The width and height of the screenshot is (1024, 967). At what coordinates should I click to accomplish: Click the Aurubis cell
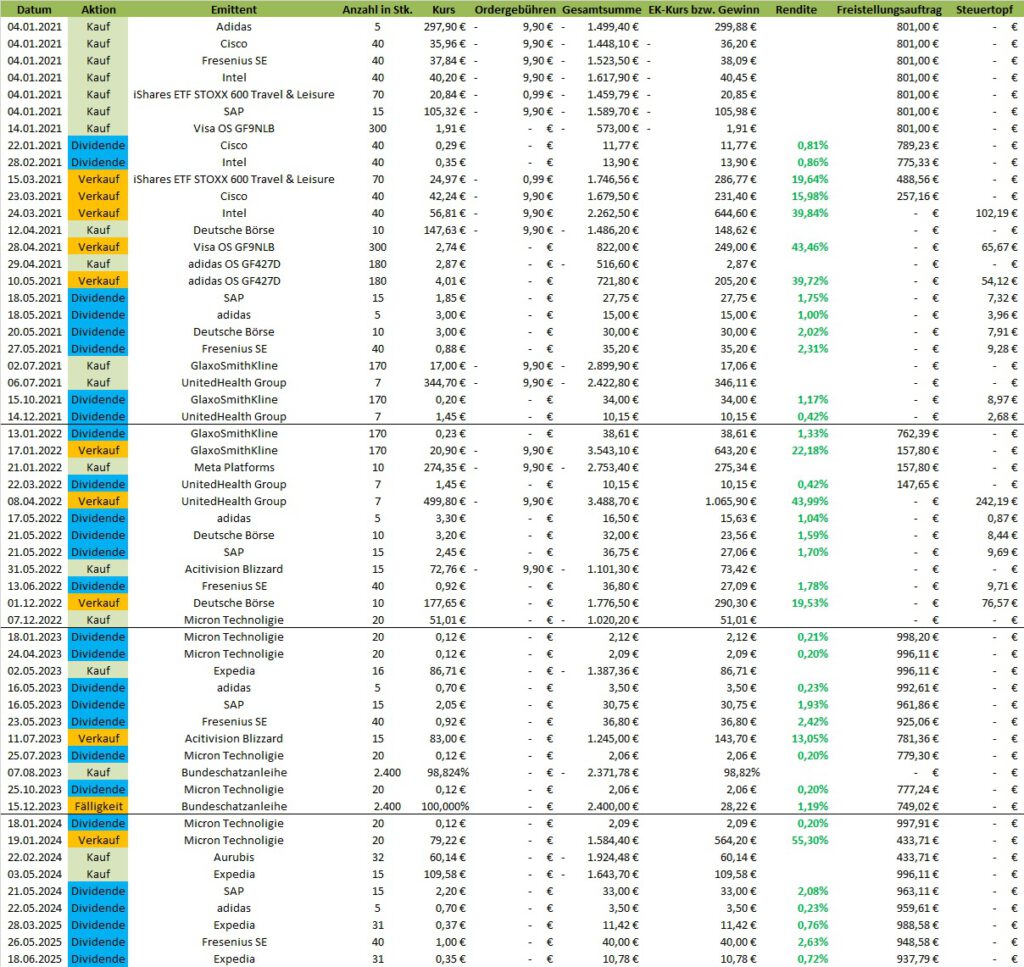(234, 859)
